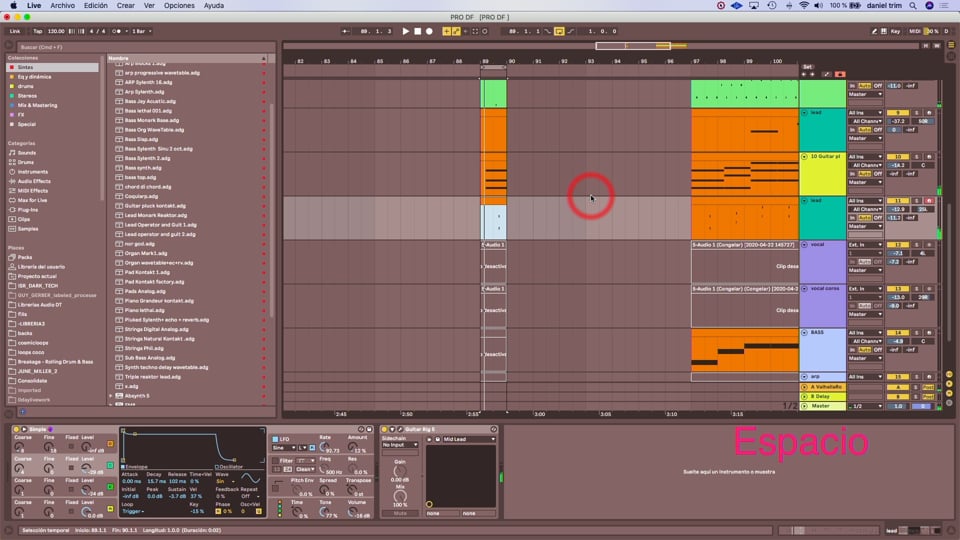The image size is (960, 540).
Task: Click the Tap tempo button
Action: (x=37, y=31)
